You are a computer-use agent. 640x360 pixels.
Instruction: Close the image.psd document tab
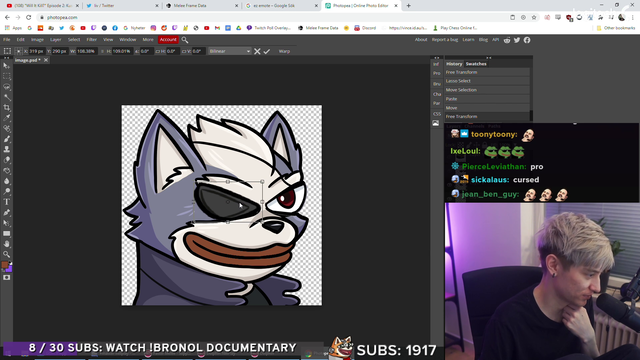46,60
